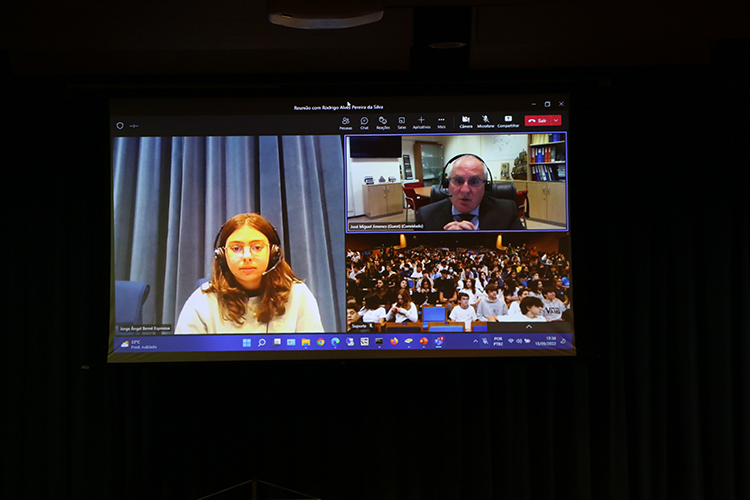Open the network Wi-Fi tray icon
The image size is (750, 500).
pyautogui.click(x=511, y=341)
